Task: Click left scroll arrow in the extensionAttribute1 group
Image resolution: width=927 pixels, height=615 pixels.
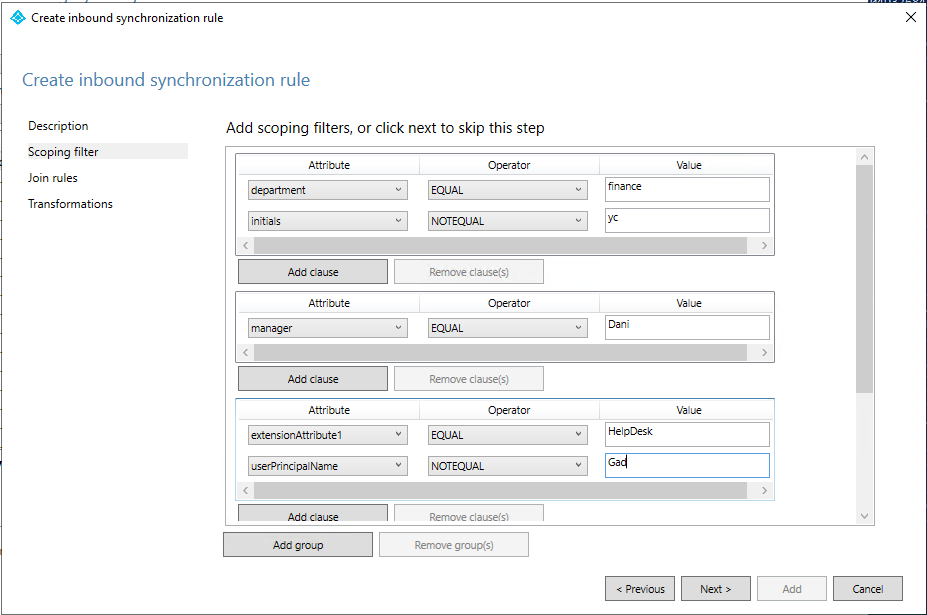Action: (x=246, y=490)
